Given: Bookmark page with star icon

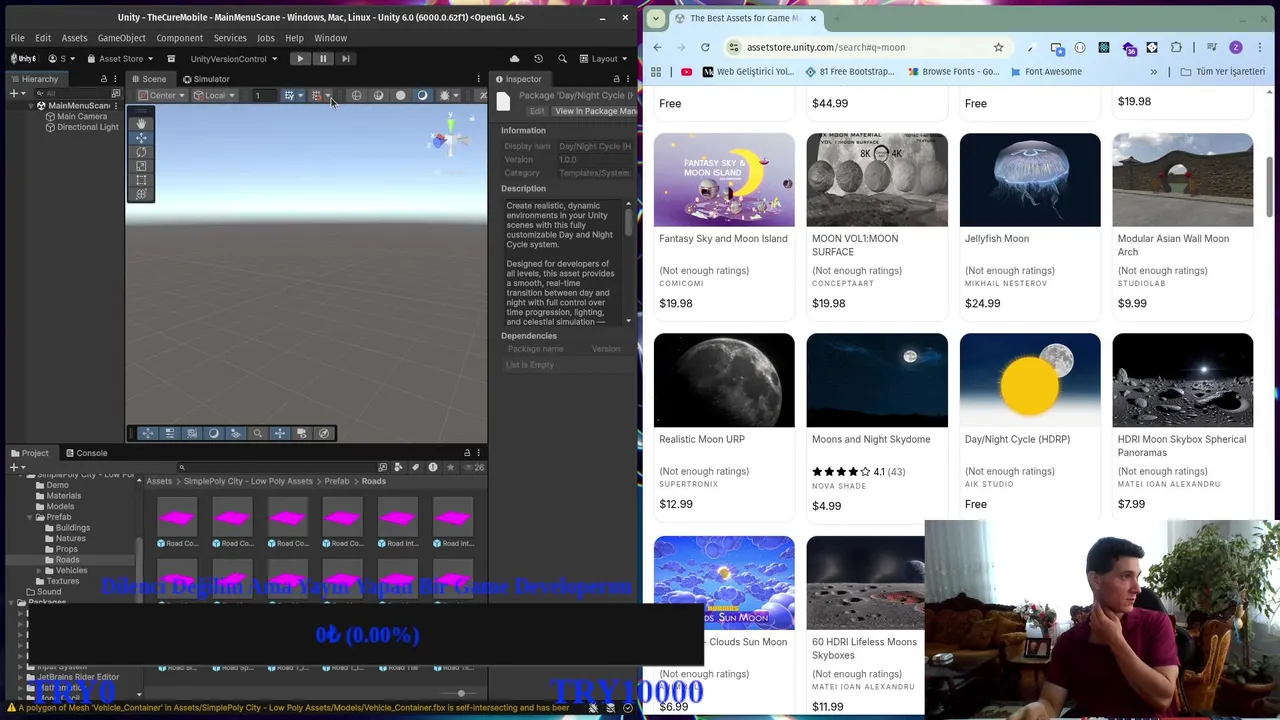Looking at the screenshot, I should click(998, 47).
